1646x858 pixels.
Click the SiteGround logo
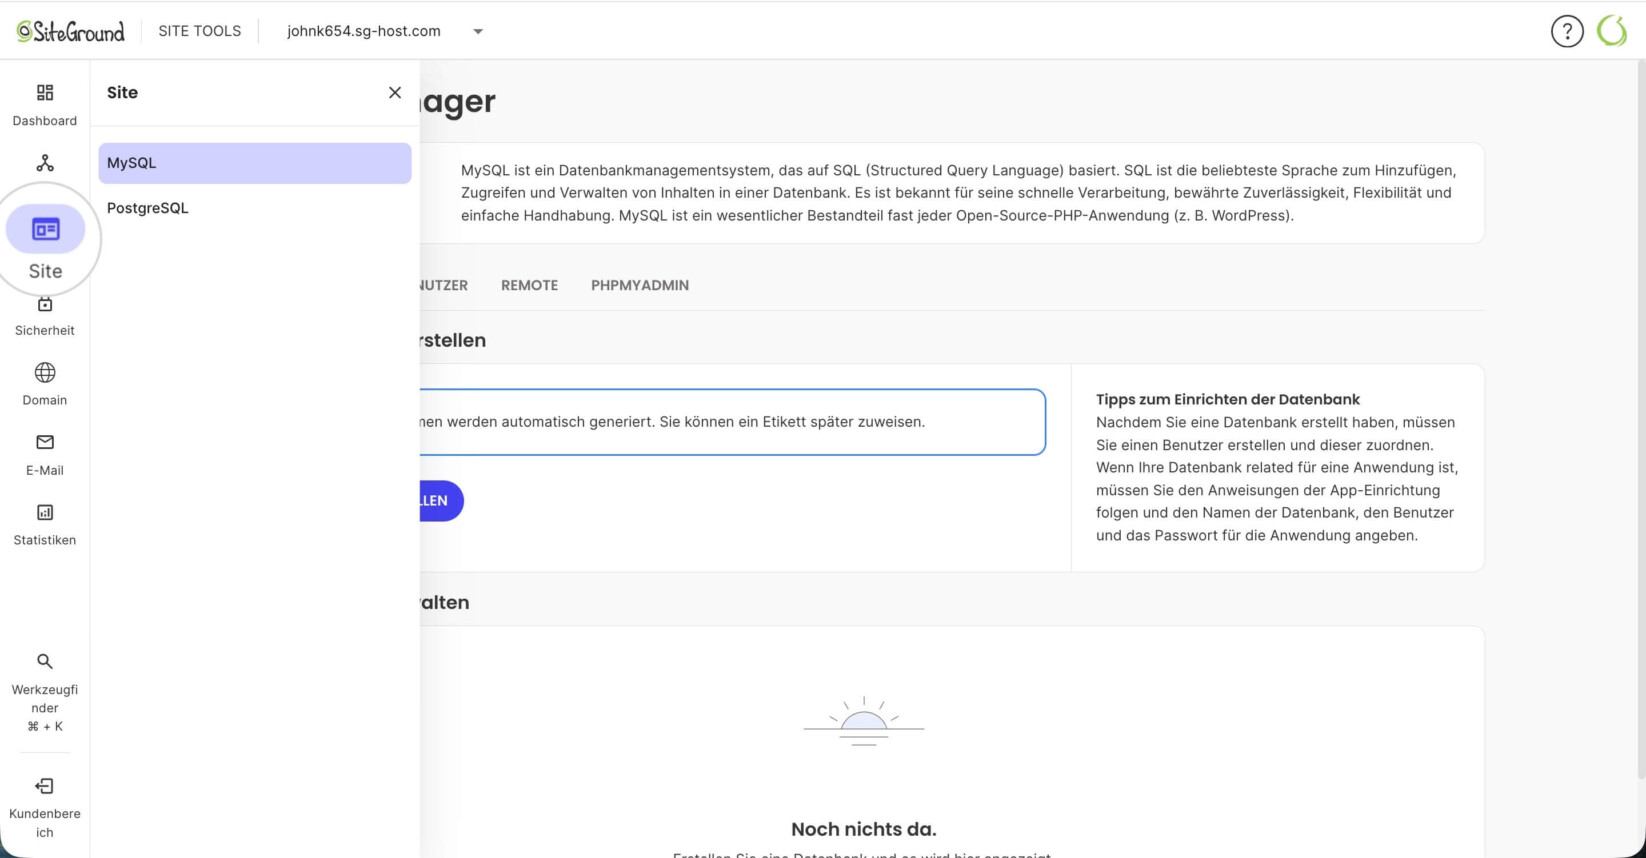70,31
